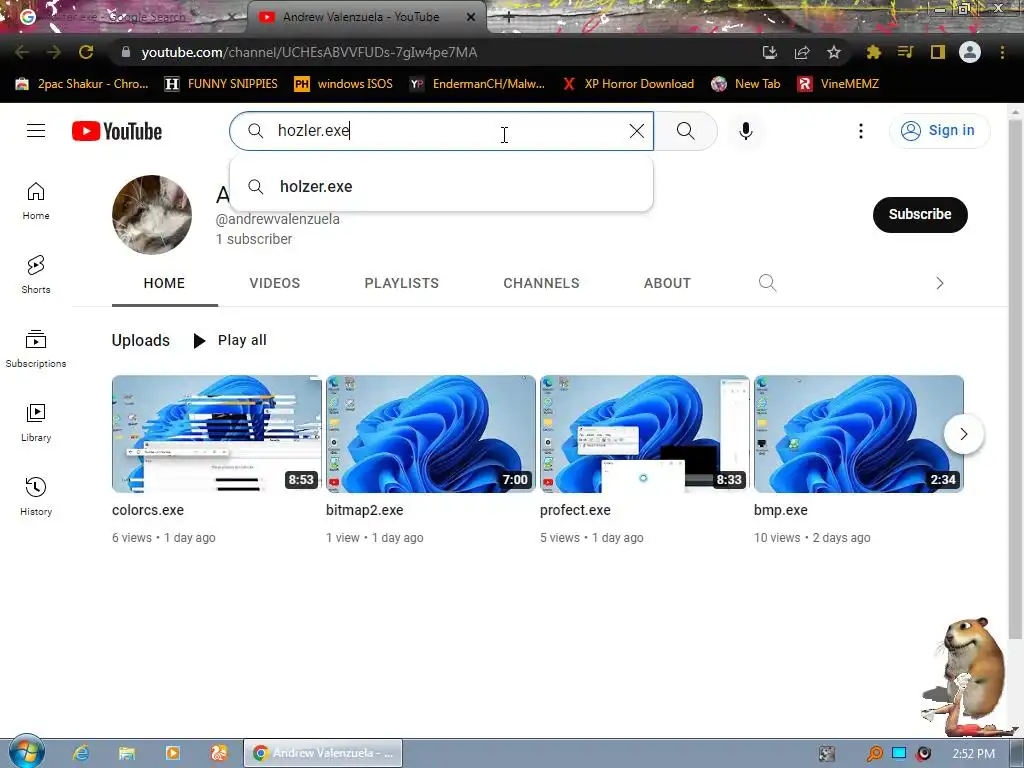Viewport: 1024px width, 768px height.
Task: Click the profect.exe video title
Action: point(575,510)
